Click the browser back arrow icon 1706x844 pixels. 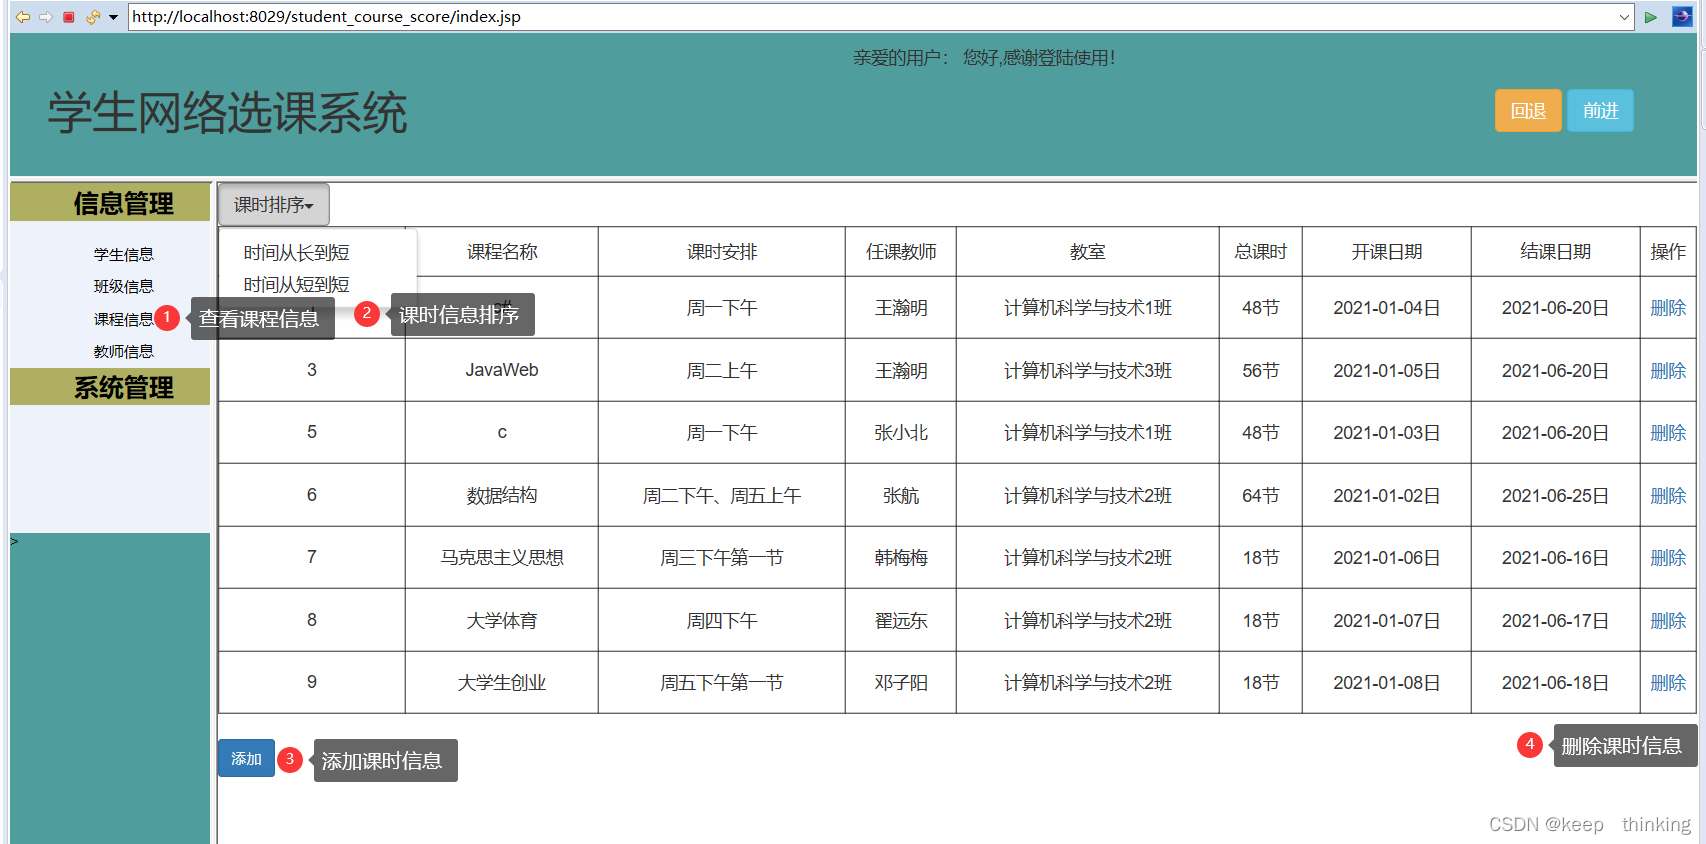pyautogui.click(x=22, y=17)
